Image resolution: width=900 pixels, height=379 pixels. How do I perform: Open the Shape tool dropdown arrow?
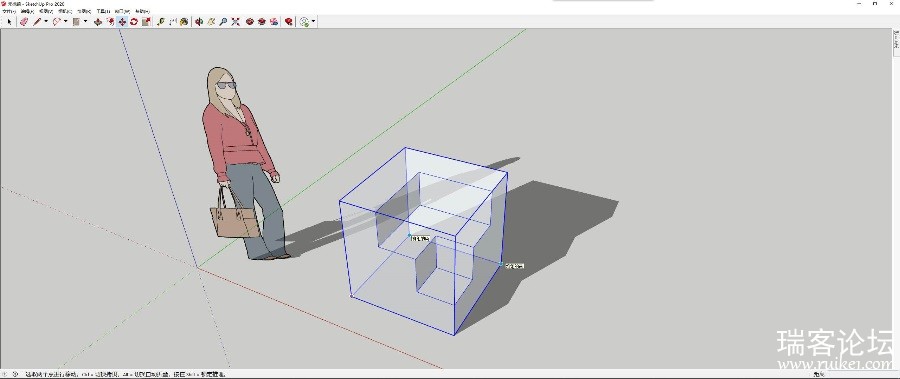point(86,21)
